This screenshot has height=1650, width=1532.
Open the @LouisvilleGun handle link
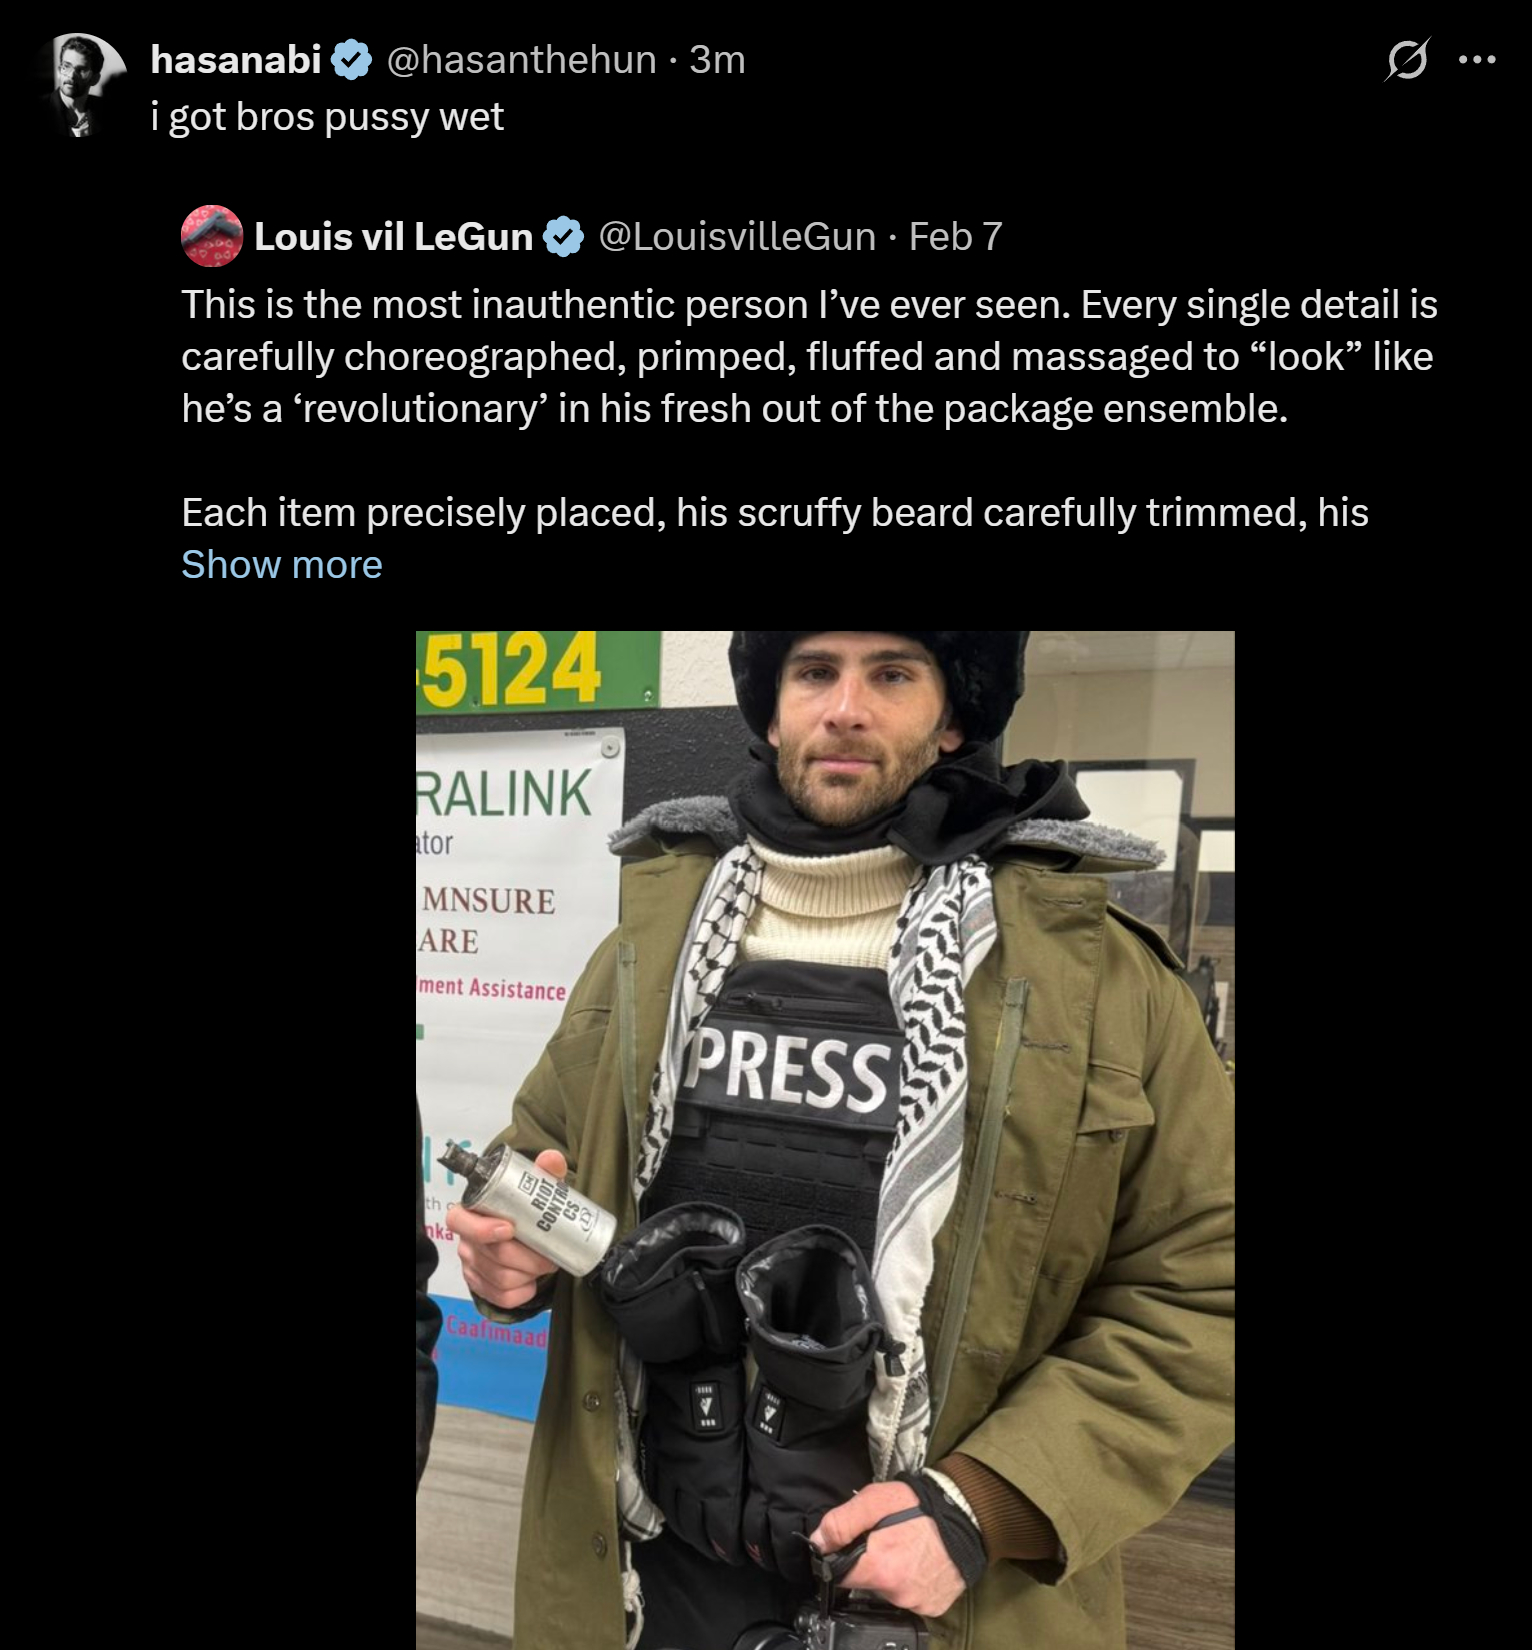(x=737, y=237)
